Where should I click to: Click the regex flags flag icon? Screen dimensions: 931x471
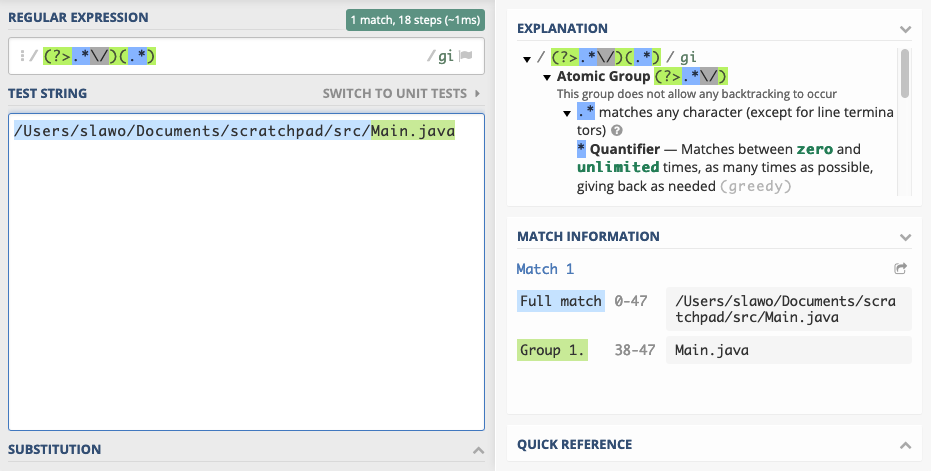(x=466, y=56)
